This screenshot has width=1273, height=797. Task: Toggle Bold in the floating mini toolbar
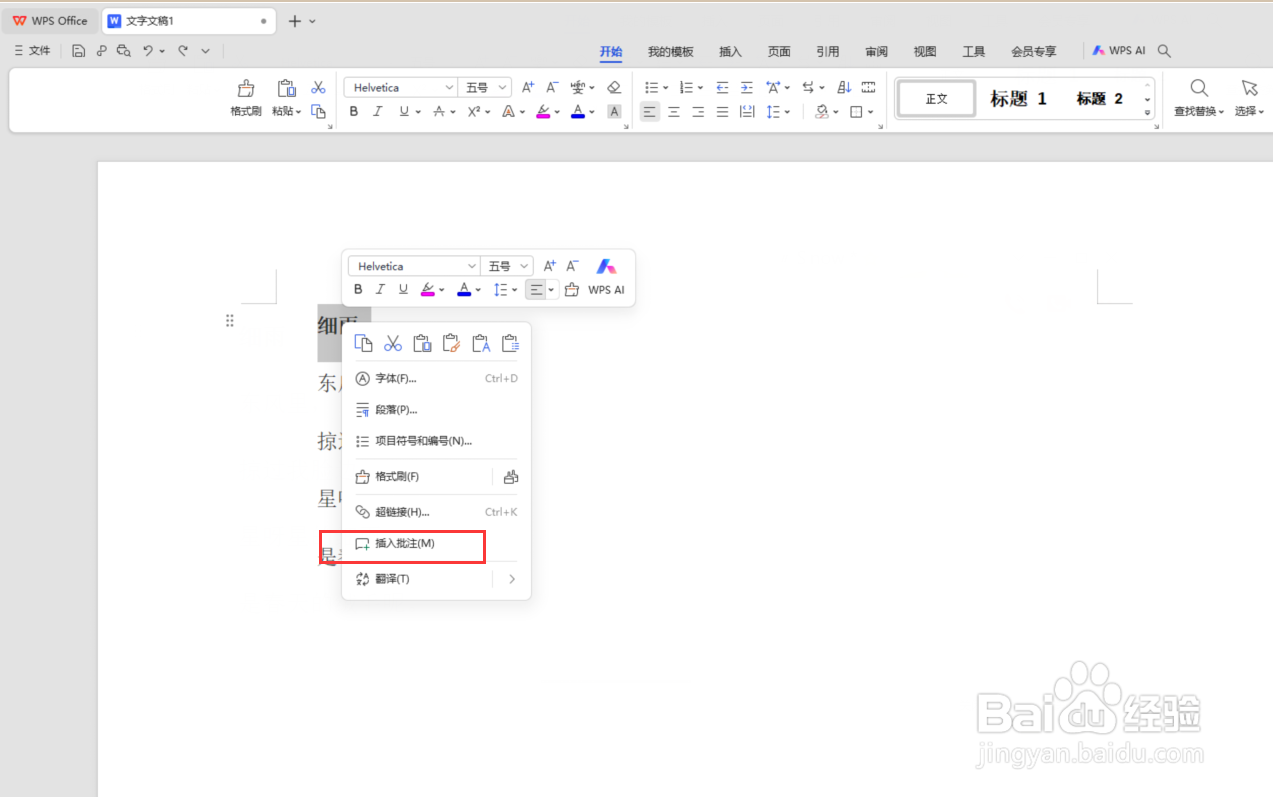358,290
